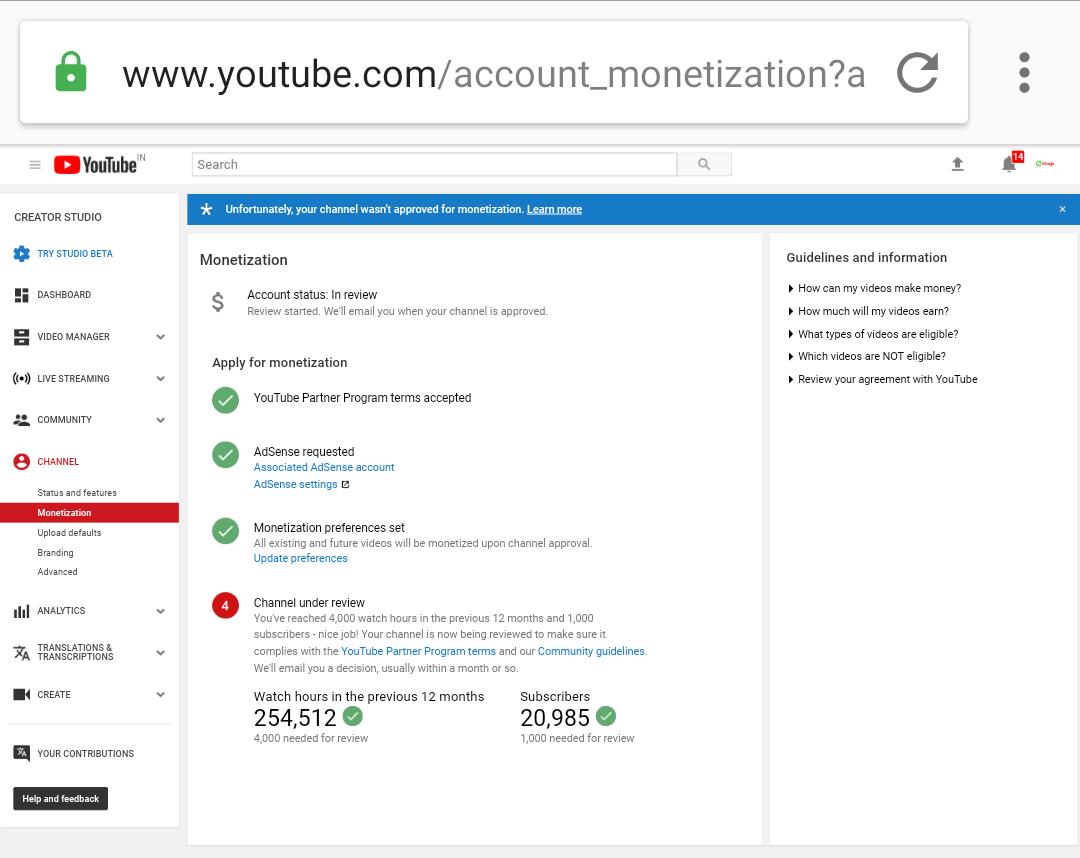Click the CREATOR STUDIO heading
Screen dimensions: 1080x858
(x=58, y=217)
